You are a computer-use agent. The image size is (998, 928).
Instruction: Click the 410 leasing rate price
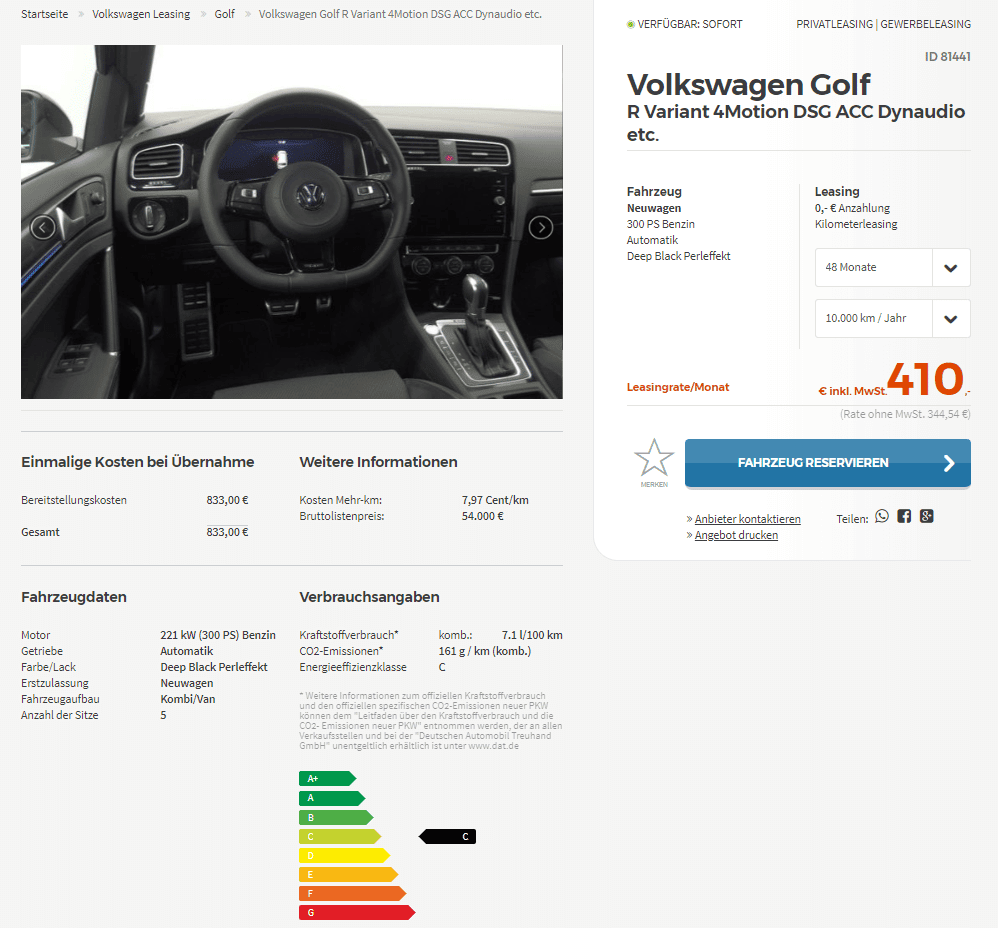click(925, 379)
